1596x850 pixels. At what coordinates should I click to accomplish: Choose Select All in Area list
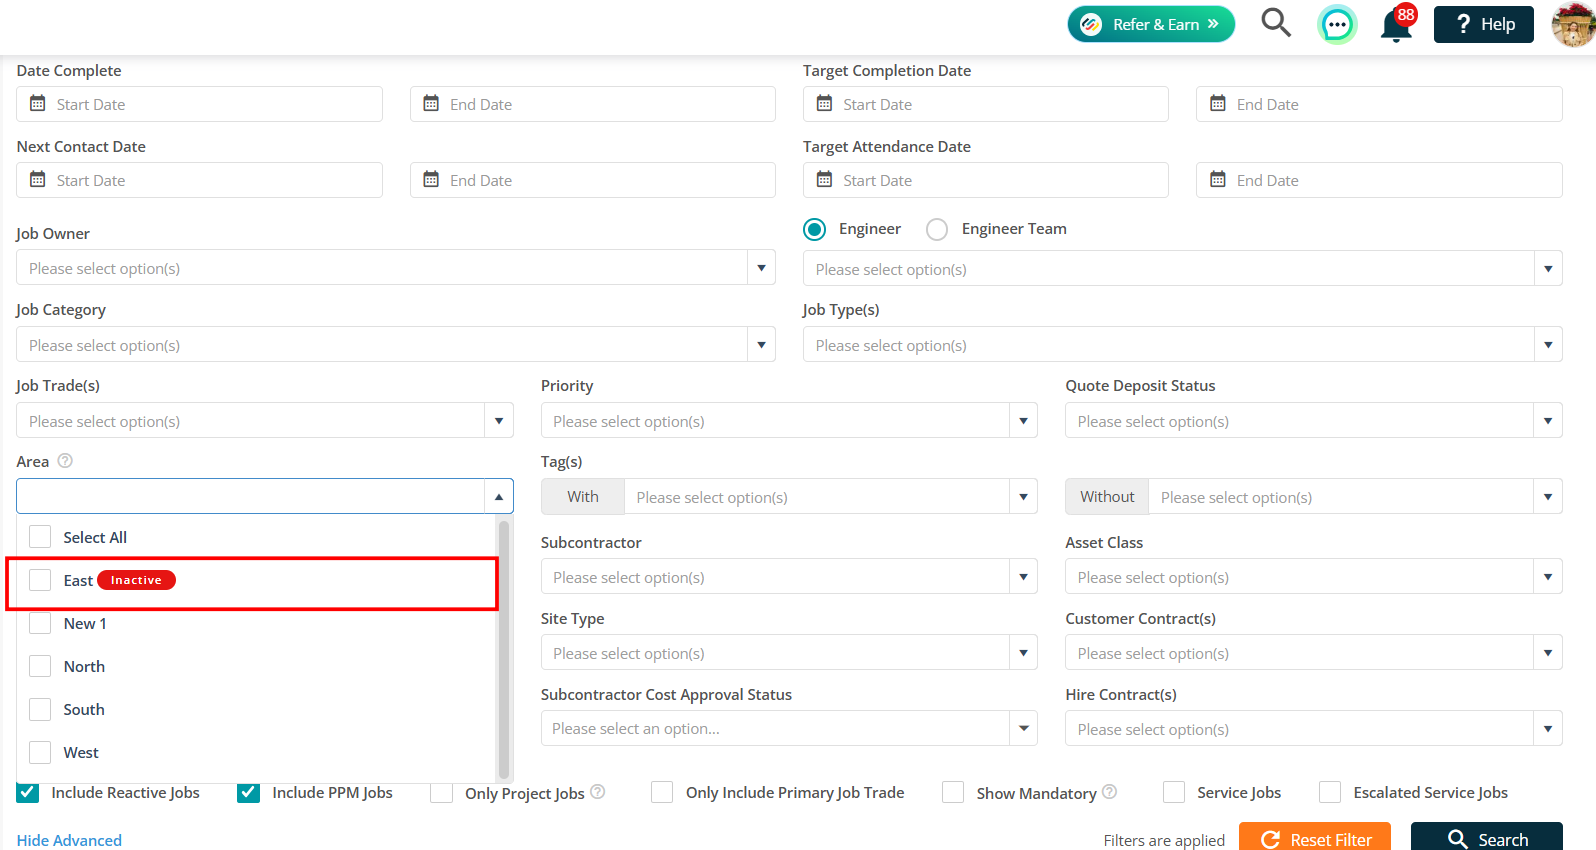pyautogui.click(x=95, y=537)
